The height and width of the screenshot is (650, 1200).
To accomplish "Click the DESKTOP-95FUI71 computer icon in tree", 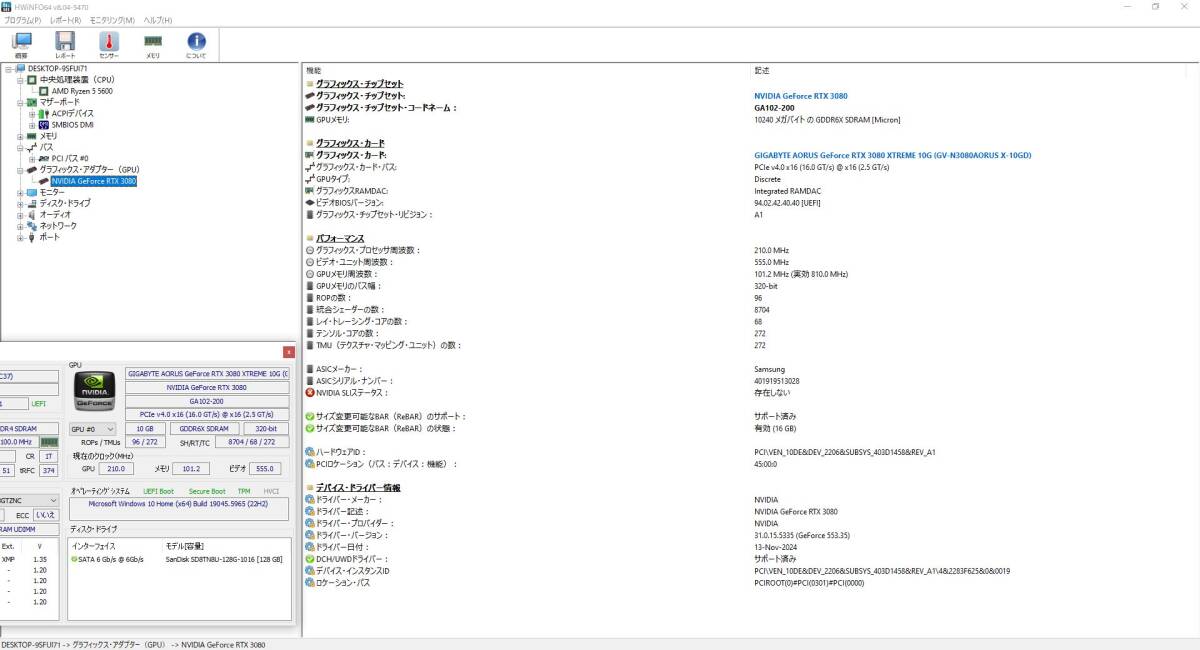I will click(x=20, y=68).
